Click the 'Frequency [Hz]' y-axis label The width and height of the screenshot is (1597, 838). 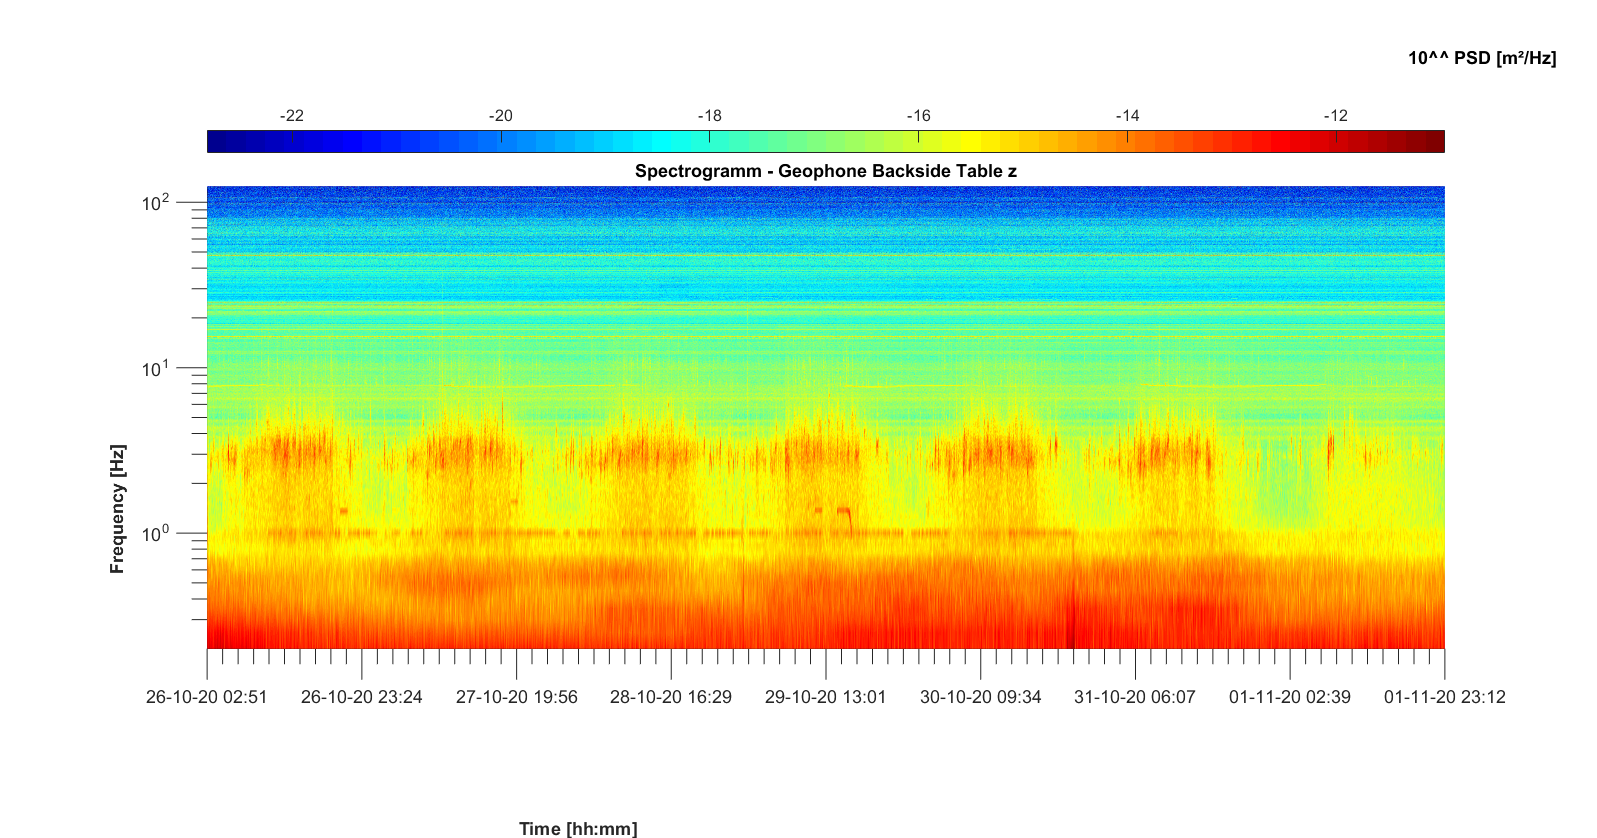tap(118, 509)
